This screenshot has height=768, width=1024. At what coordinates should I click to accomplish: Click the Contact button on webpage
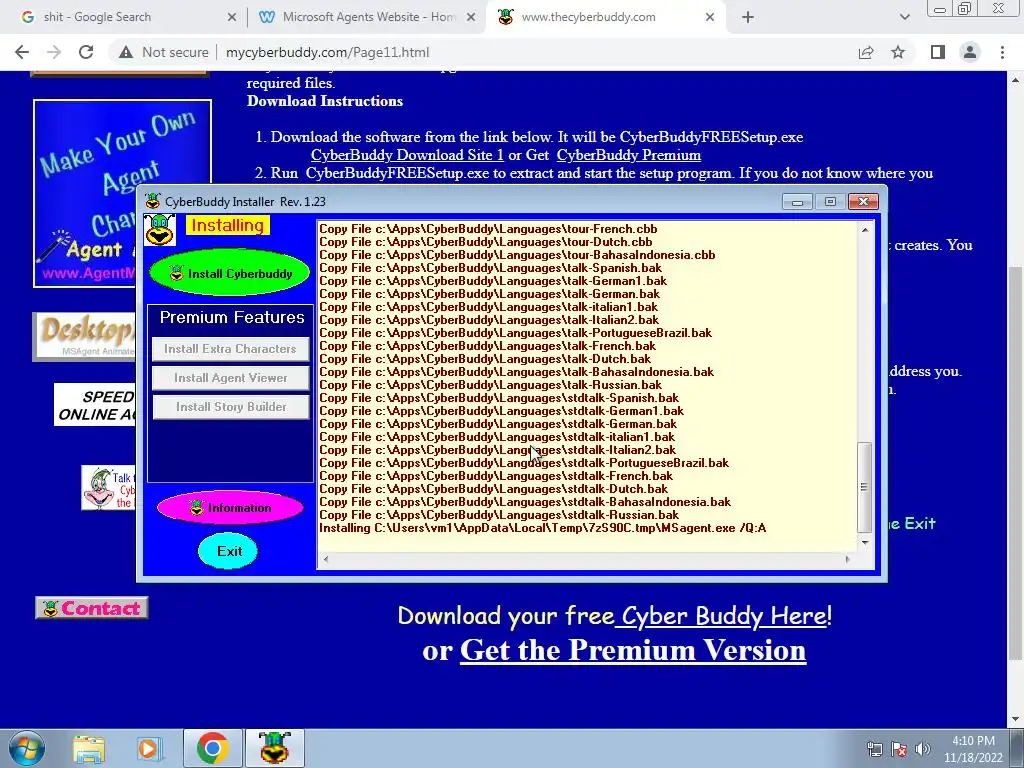91,608
